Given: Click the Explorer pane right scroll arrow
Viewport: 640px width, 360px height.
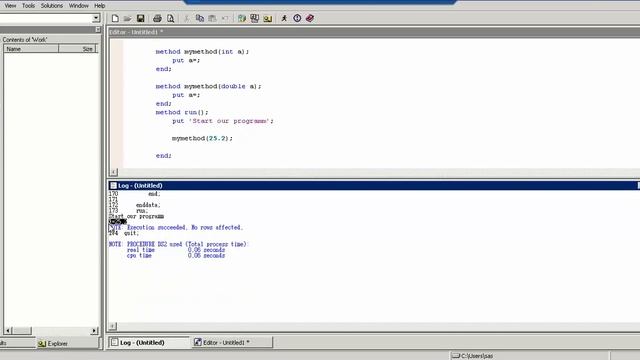Looking at the screenshot, I should point(94,331).
